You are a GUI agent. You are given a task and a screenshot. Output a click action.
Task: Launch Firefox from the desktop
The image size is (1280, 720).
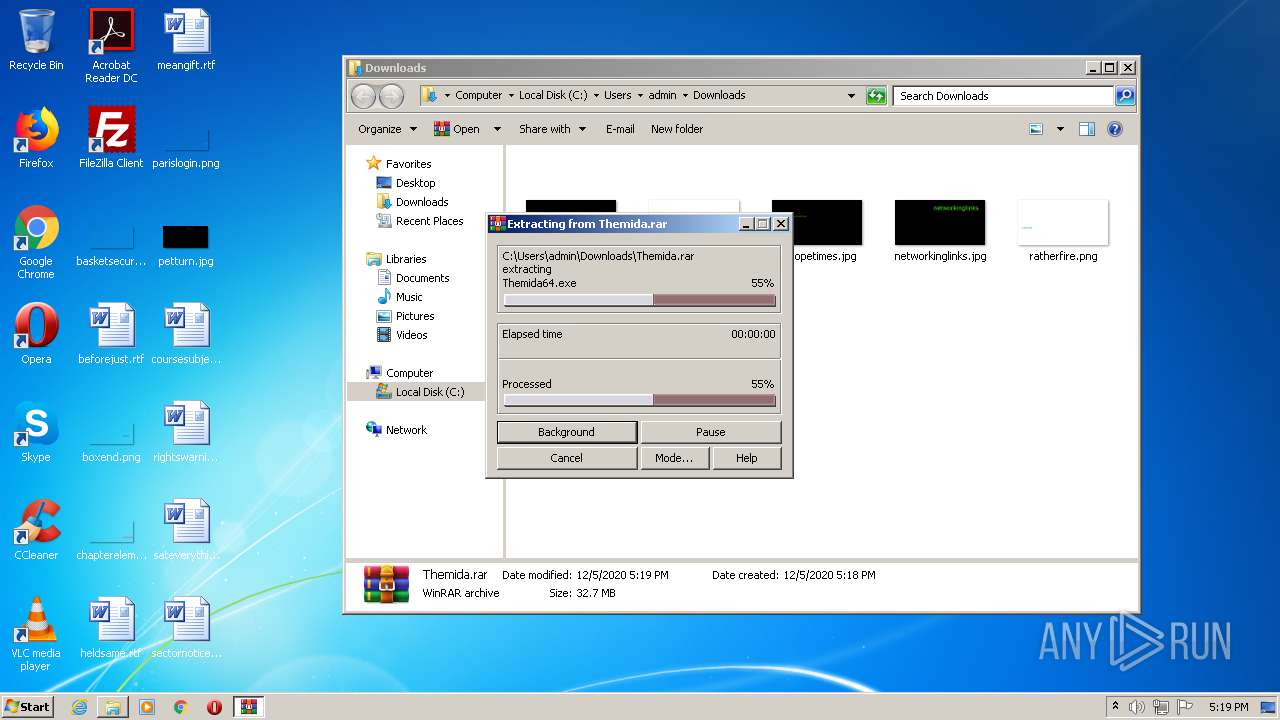(x=36, y=139)
